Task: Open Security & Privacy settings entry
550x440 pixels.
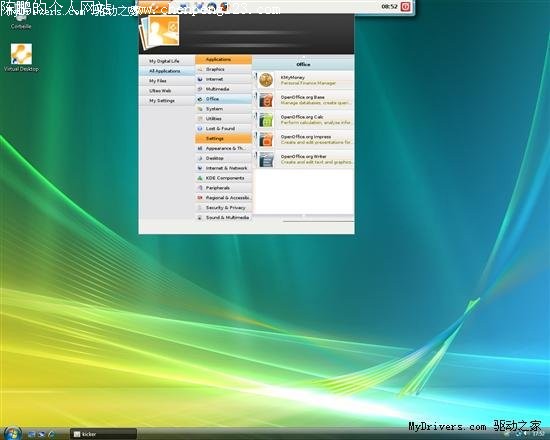Action: [223, 208]
